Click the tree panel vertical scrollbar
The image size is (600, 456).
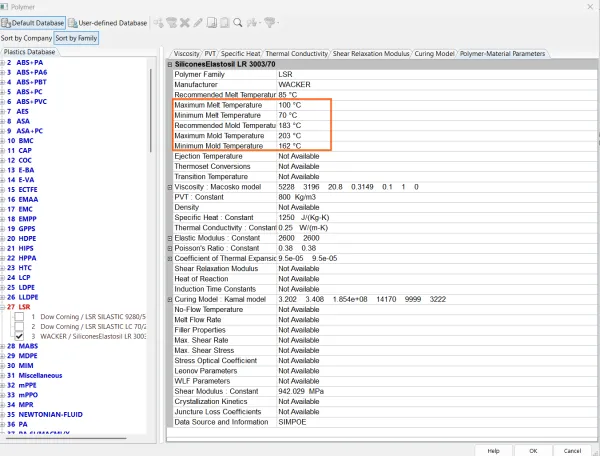pyautogui.click(x=150, y=111)
